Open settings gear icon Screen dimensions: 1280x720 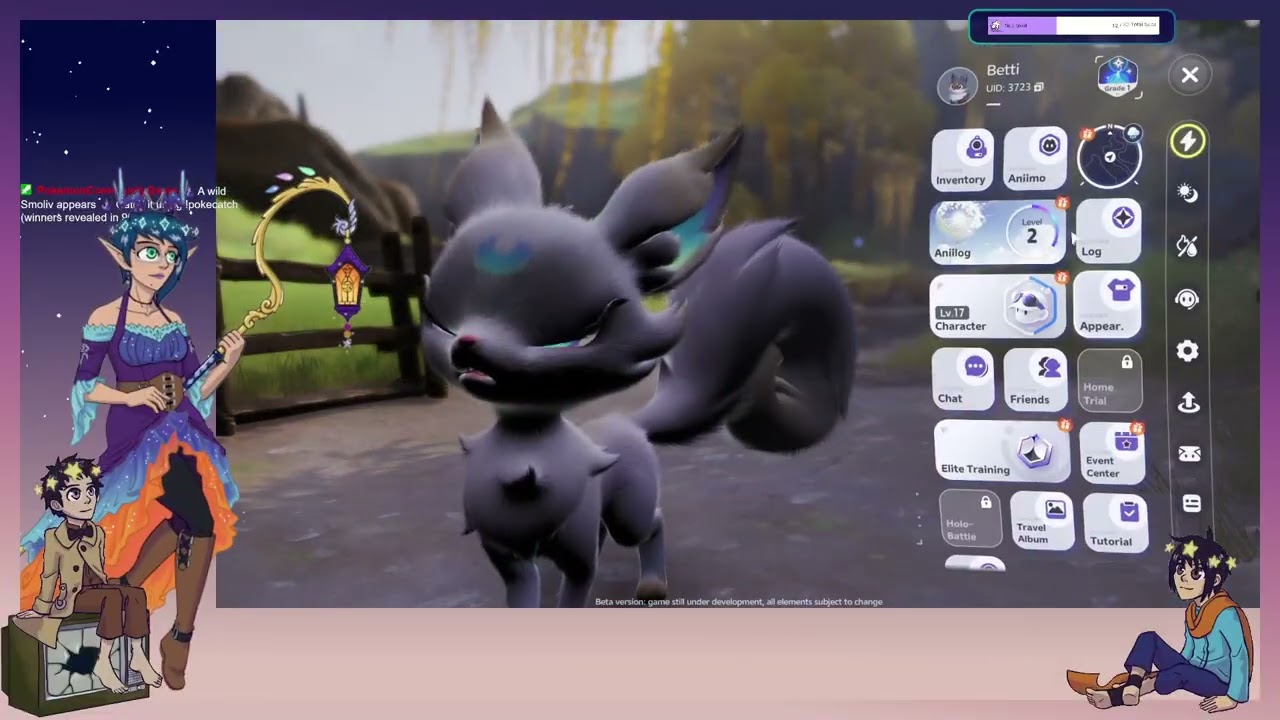[x=1188, y=351]
